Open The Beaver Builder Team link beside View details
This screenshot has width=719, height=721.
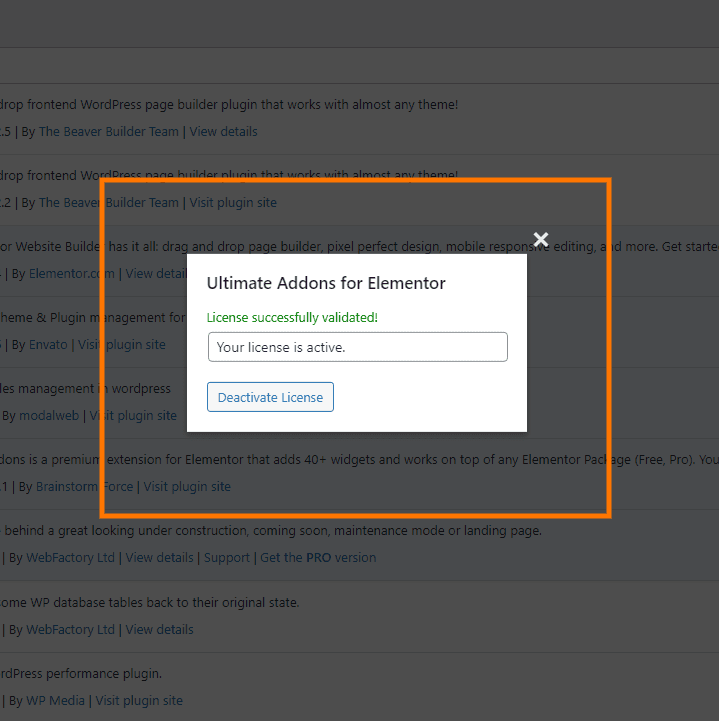click(108, 132)
